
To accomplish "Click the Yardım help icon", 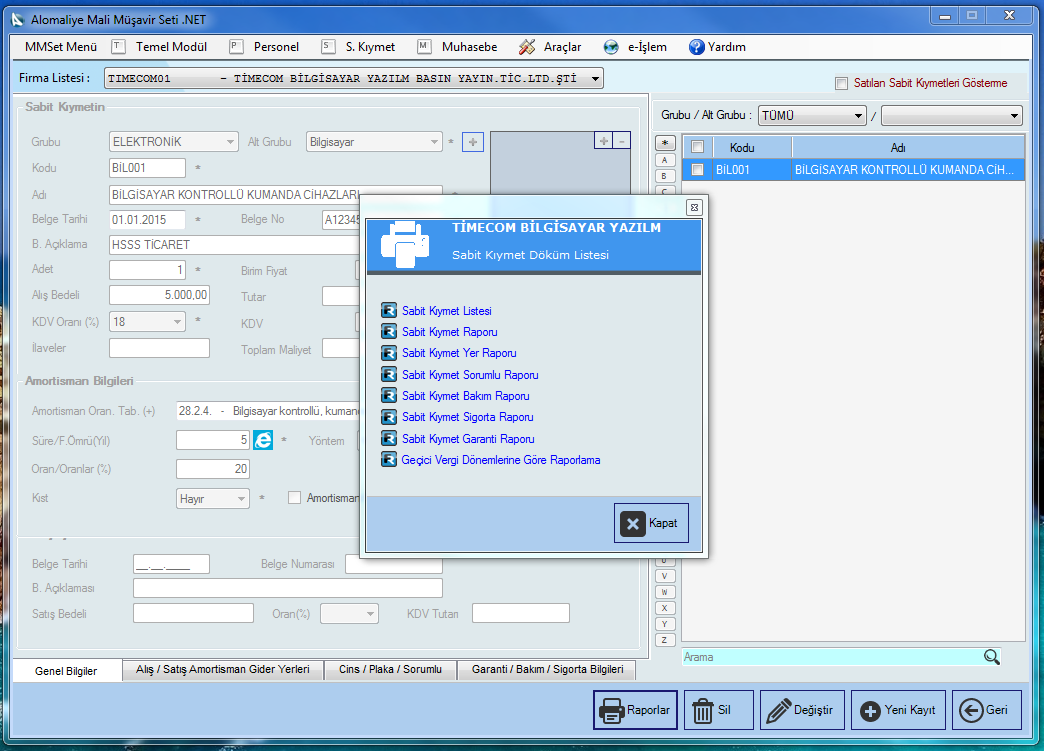I will coord(696,47).
